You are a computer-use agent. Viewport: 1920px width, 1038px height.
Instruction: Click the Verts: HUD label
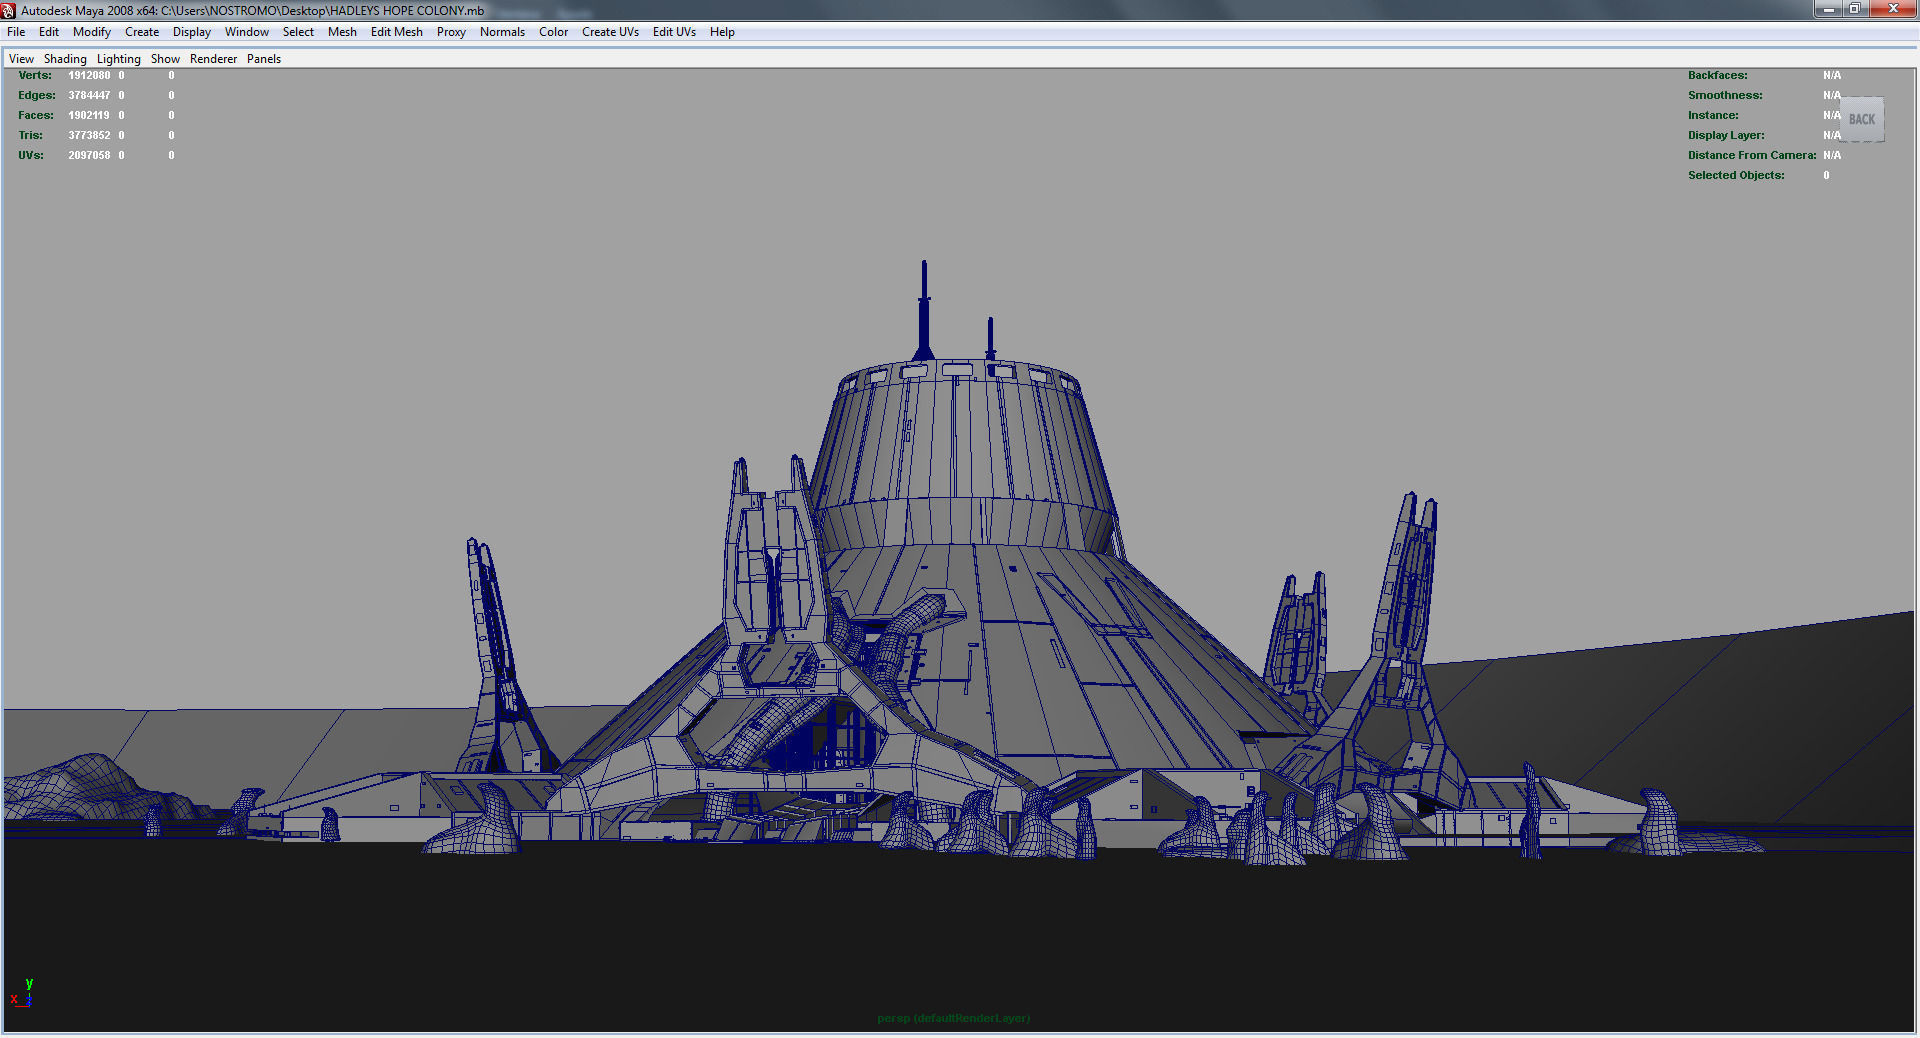click(35, 76)
